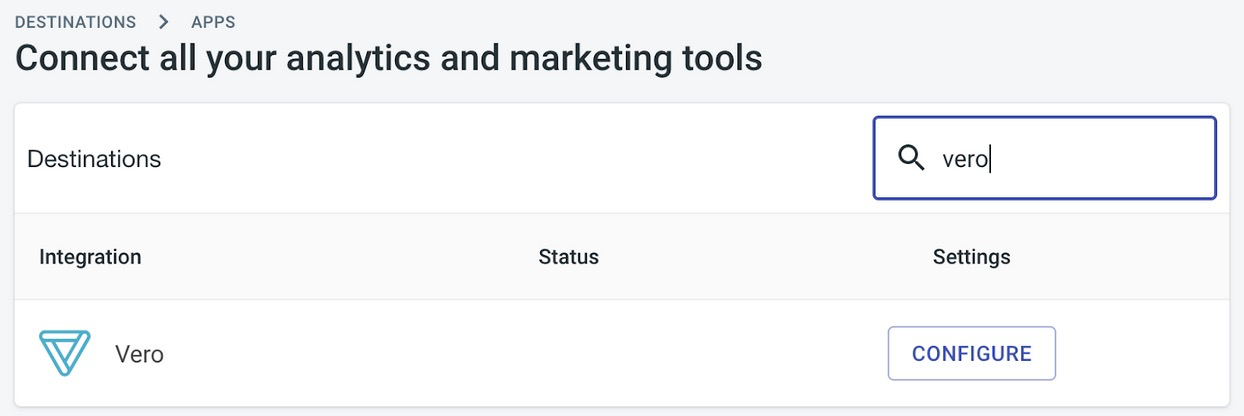1244x416 pixels.
Task: Click the typed "vero" text in search box
Action: [x=964, y=159]
